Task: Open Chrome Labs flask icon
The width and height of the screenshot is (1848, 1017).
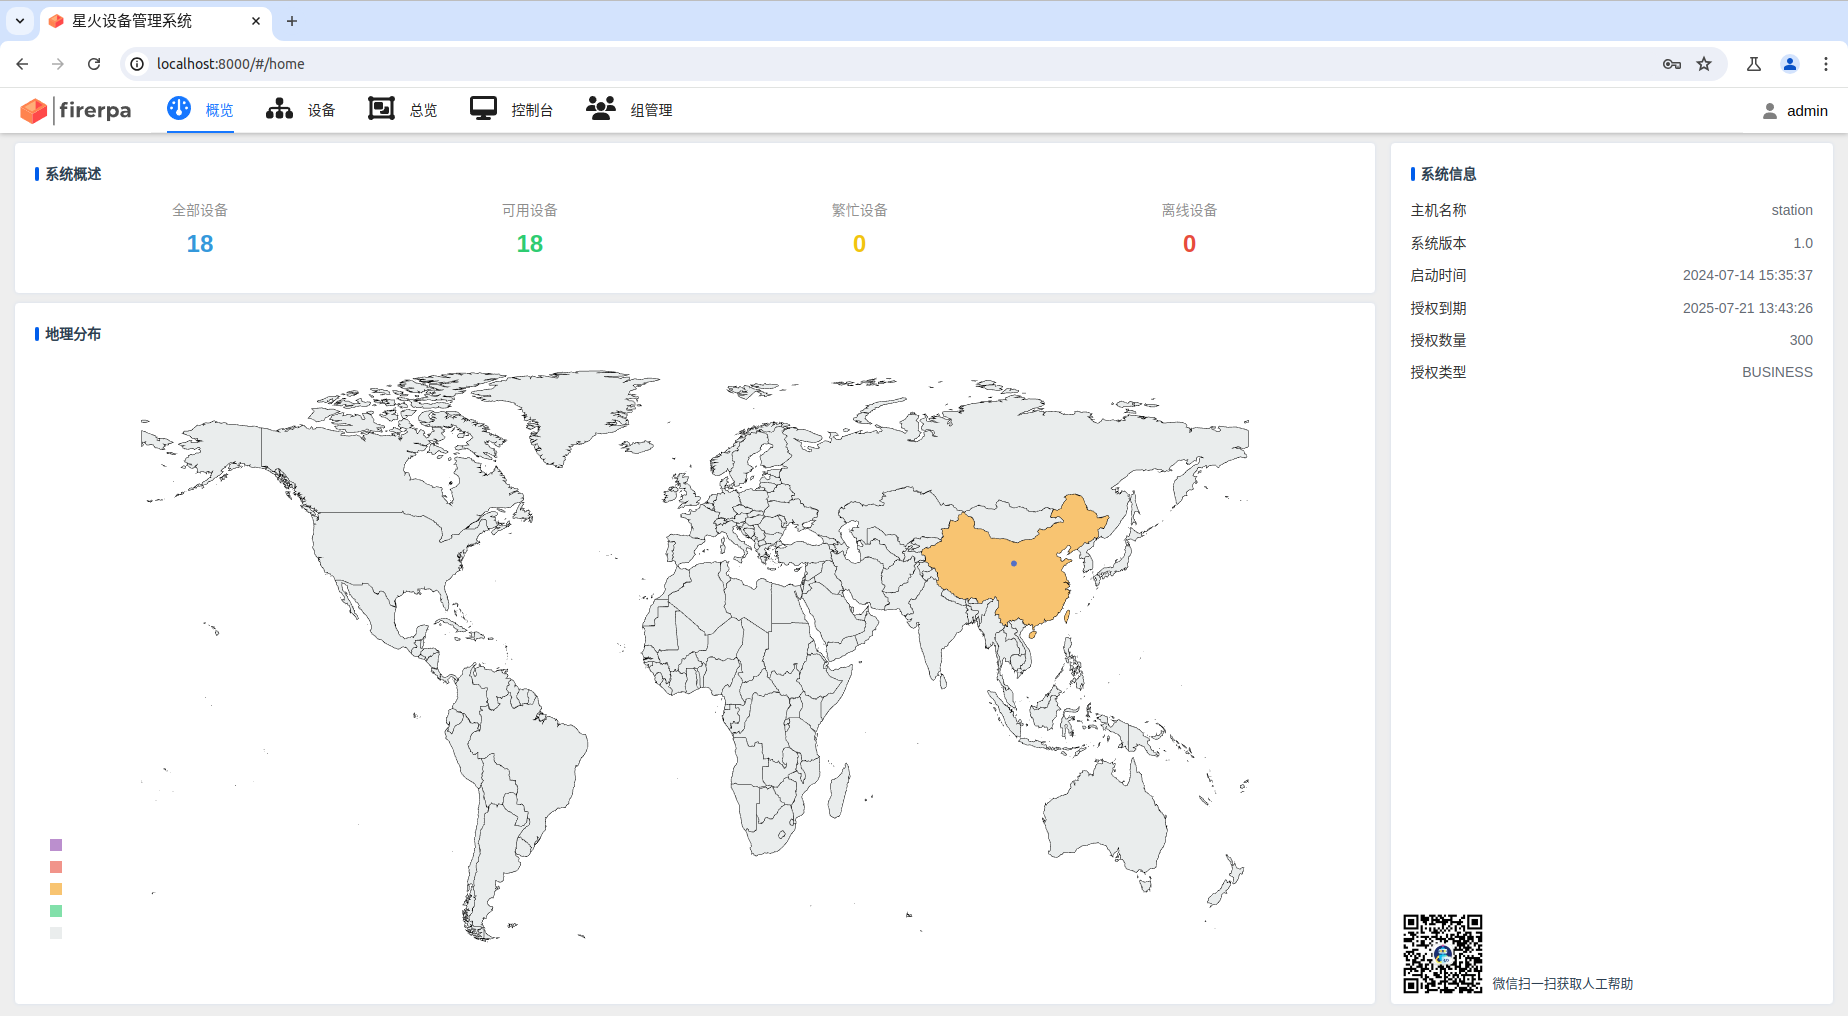Action: [1754, 64]
